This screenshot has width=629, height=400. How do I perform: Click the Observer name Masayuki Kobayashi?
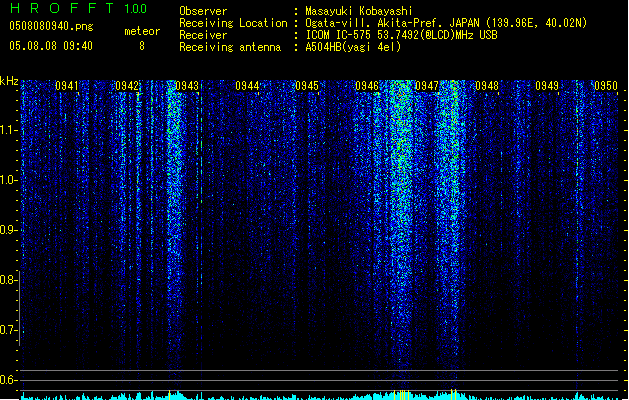coord(359,11)
